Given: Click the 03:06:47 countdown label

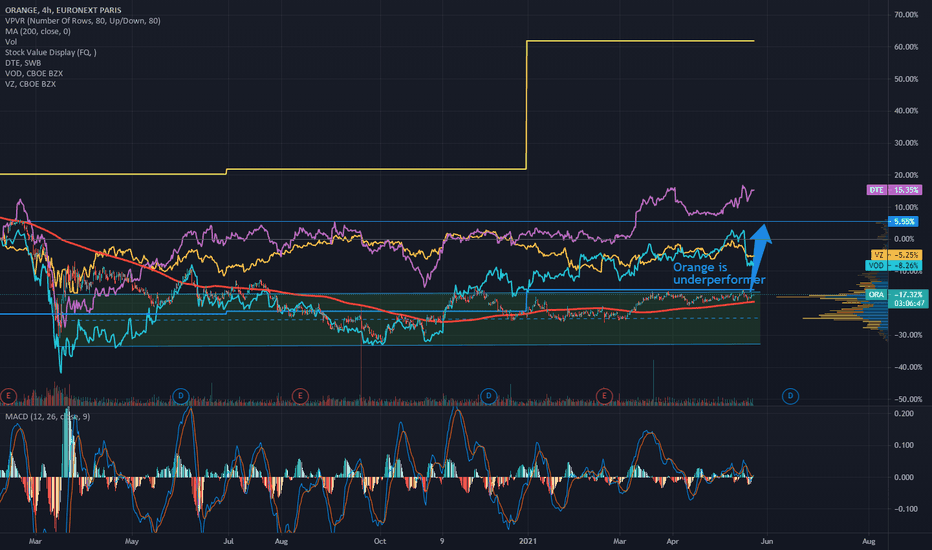Looking at the screenshot, I should (909, 303).
